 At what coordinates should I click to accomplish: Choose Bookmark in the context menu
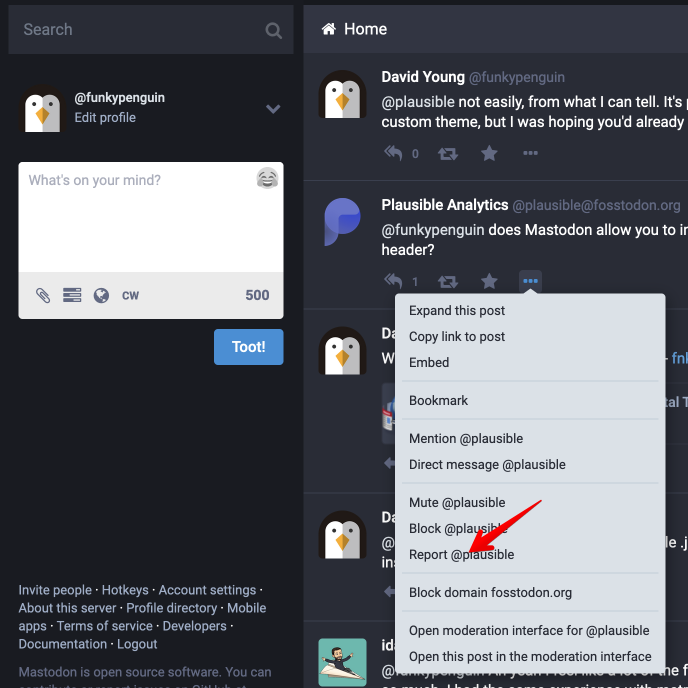point(438,400)
